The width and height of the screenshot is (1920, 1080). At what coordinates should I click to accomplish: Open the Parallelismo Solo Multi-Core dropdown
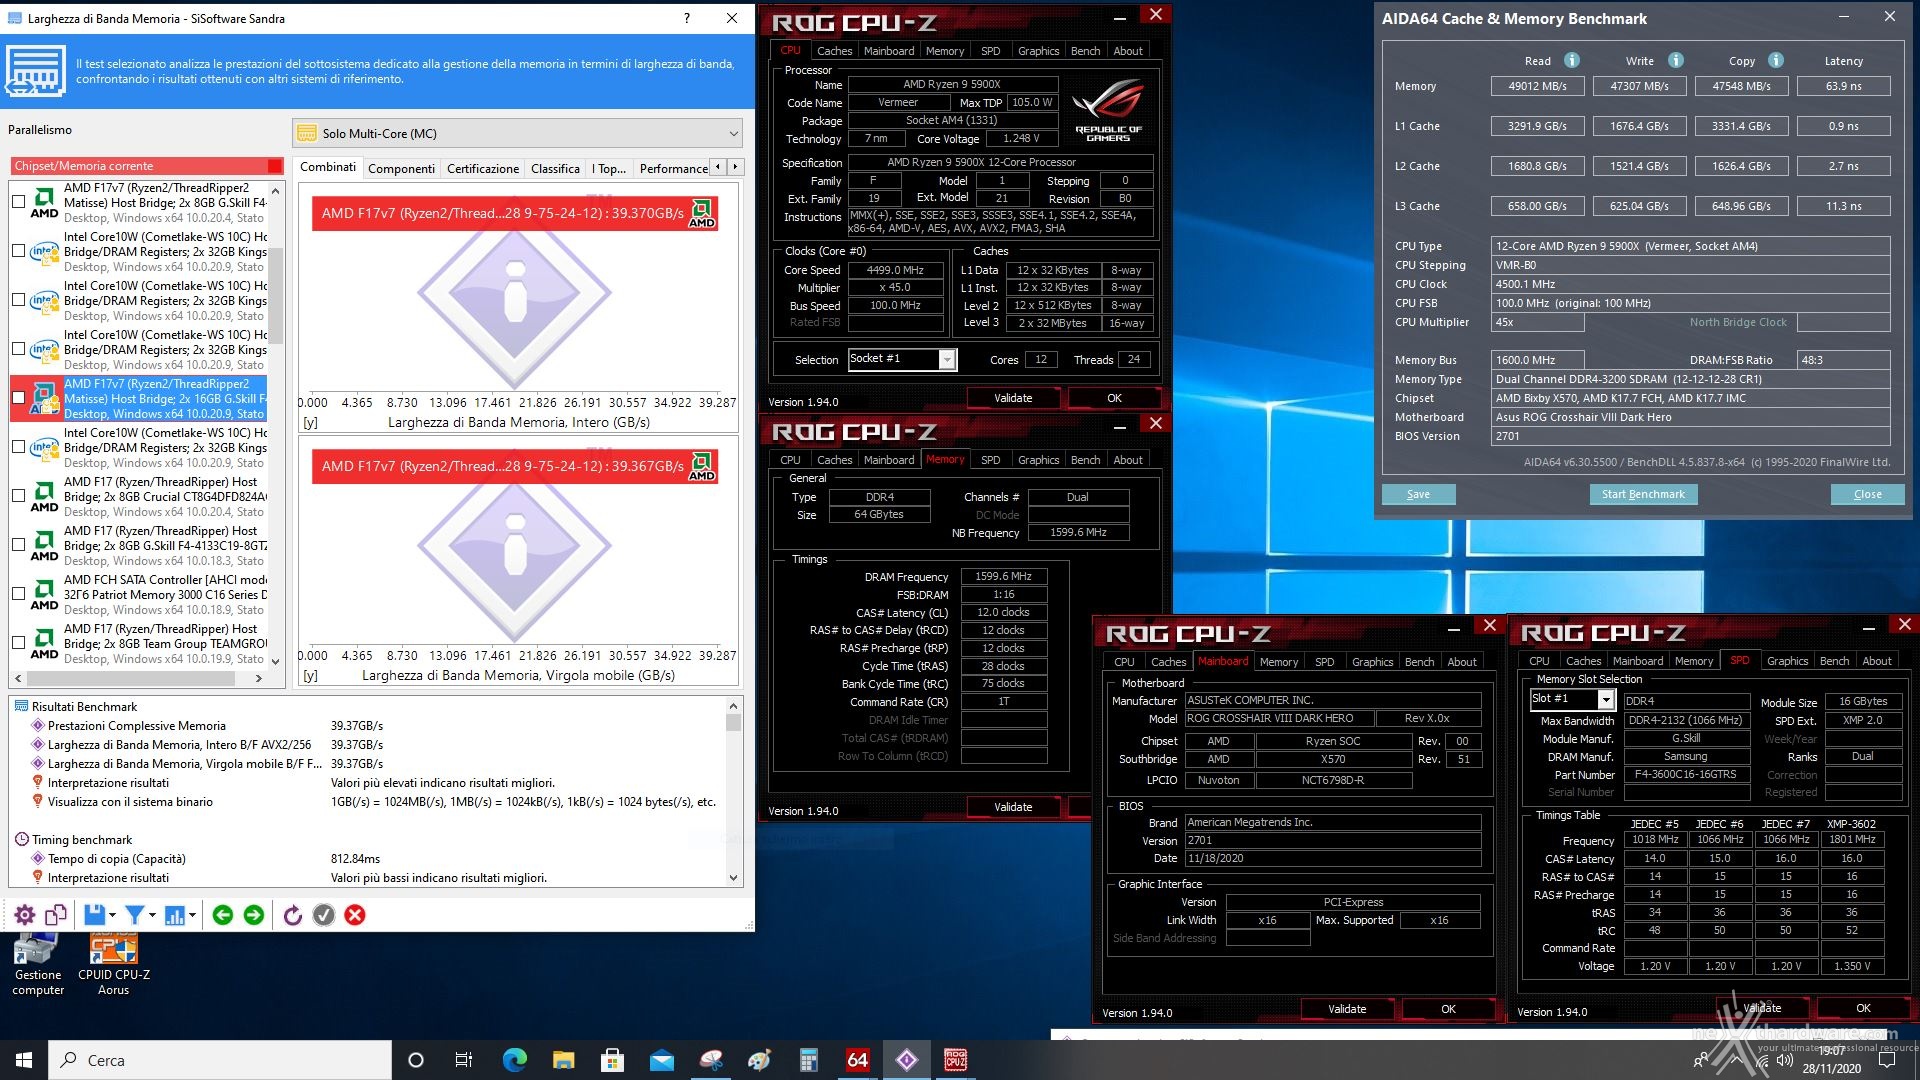point(518,133)
